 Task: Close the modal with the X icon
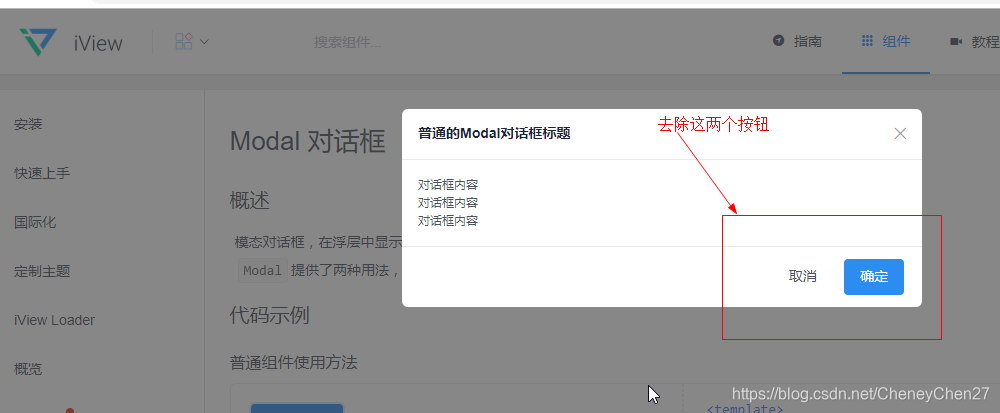coord(900,133)
